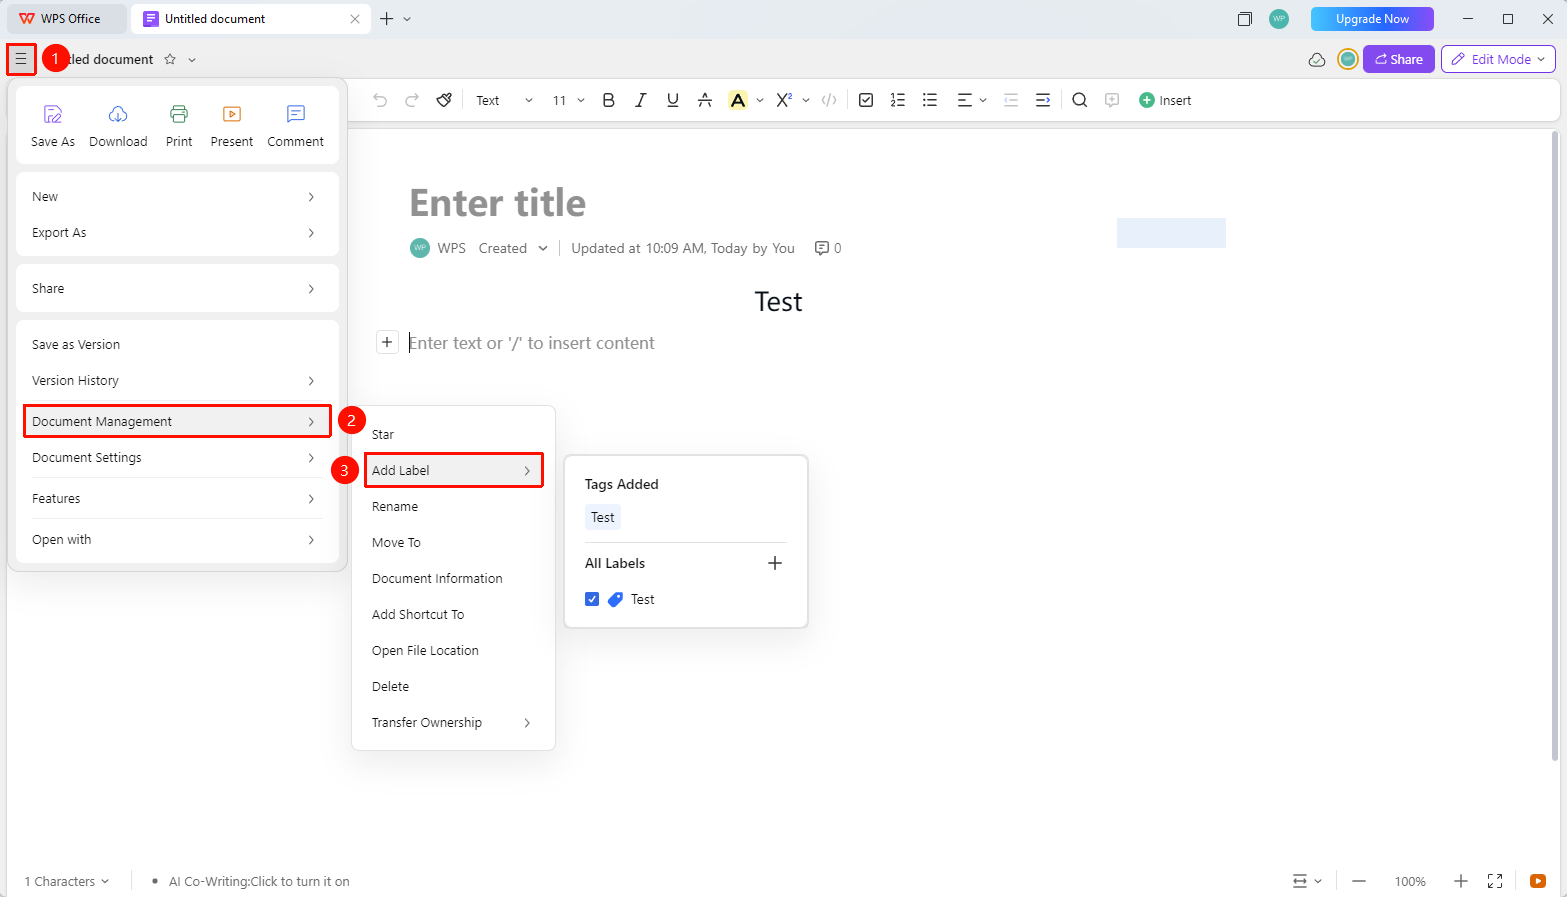The width and height of the screenshot is (1567, 897).
Task: Expand the Characters count dropdown
Action: click(66, 881)
